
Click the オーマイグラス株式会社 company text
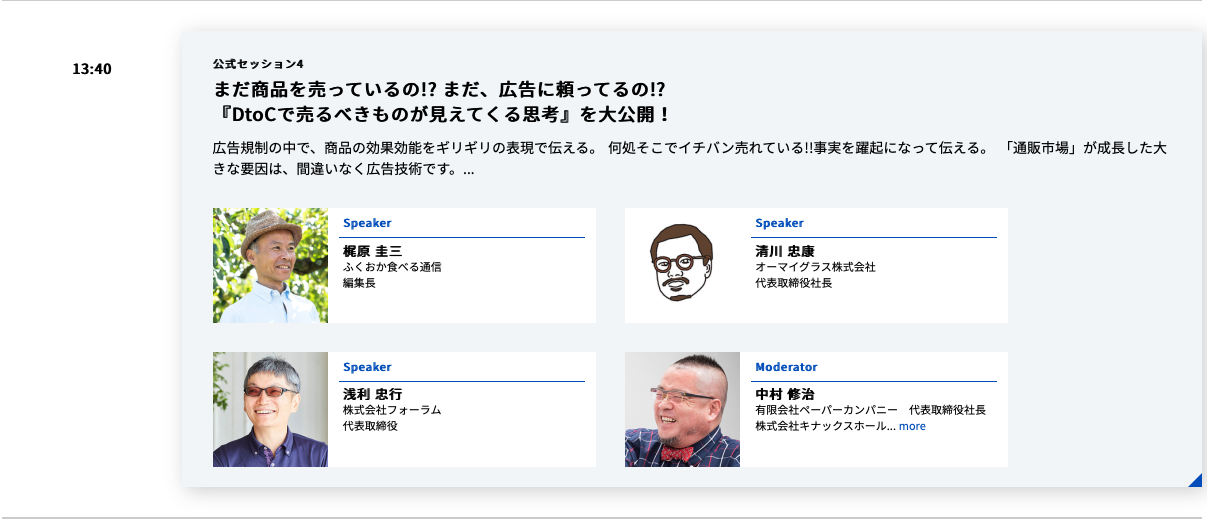click(x=815, y=267)
